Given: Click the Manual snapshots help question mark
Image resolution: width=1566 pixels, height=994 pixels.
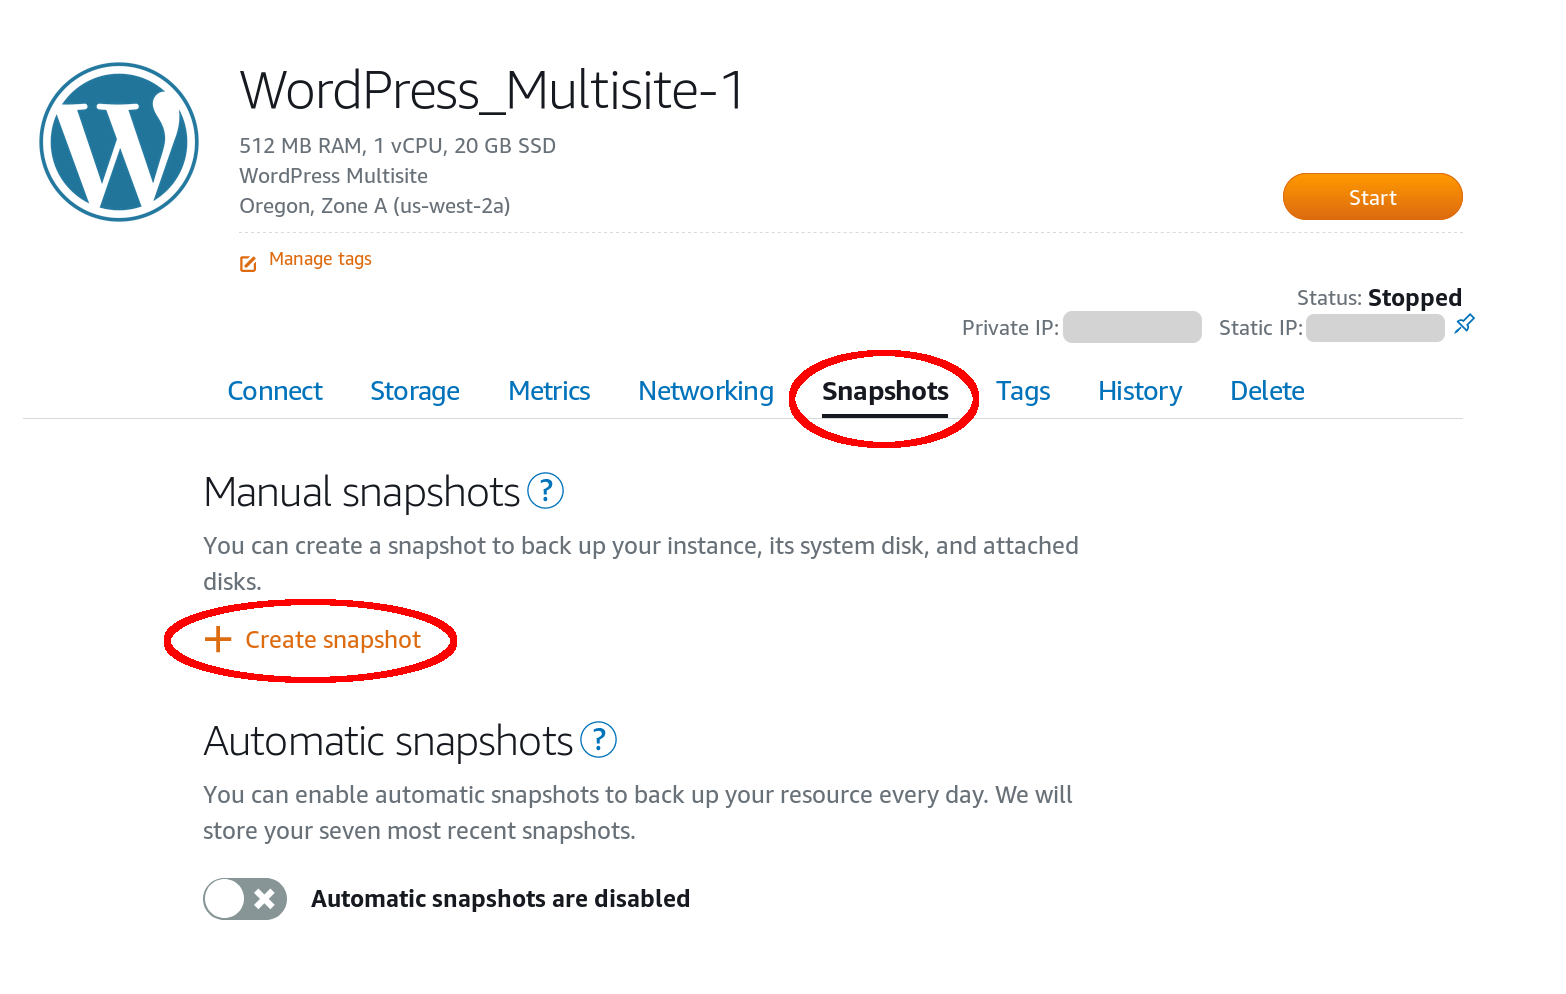Looking at the screenshot, I should pyautogui.click(x=545, y=491).
